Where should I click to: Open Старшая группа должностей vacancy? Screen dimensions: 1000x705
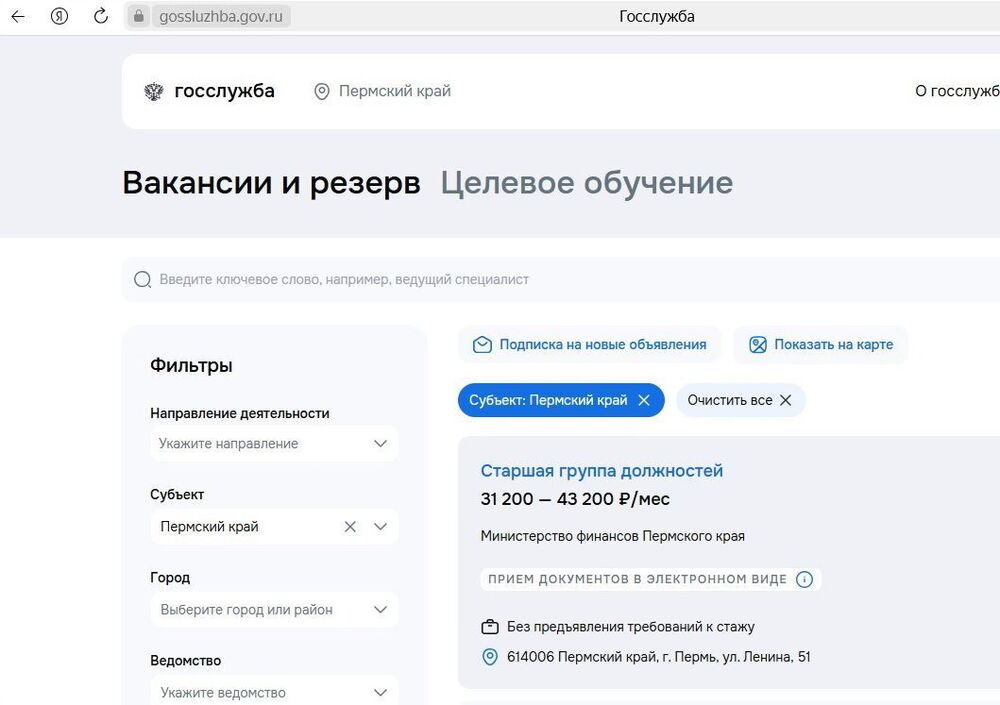pos(601,471)
